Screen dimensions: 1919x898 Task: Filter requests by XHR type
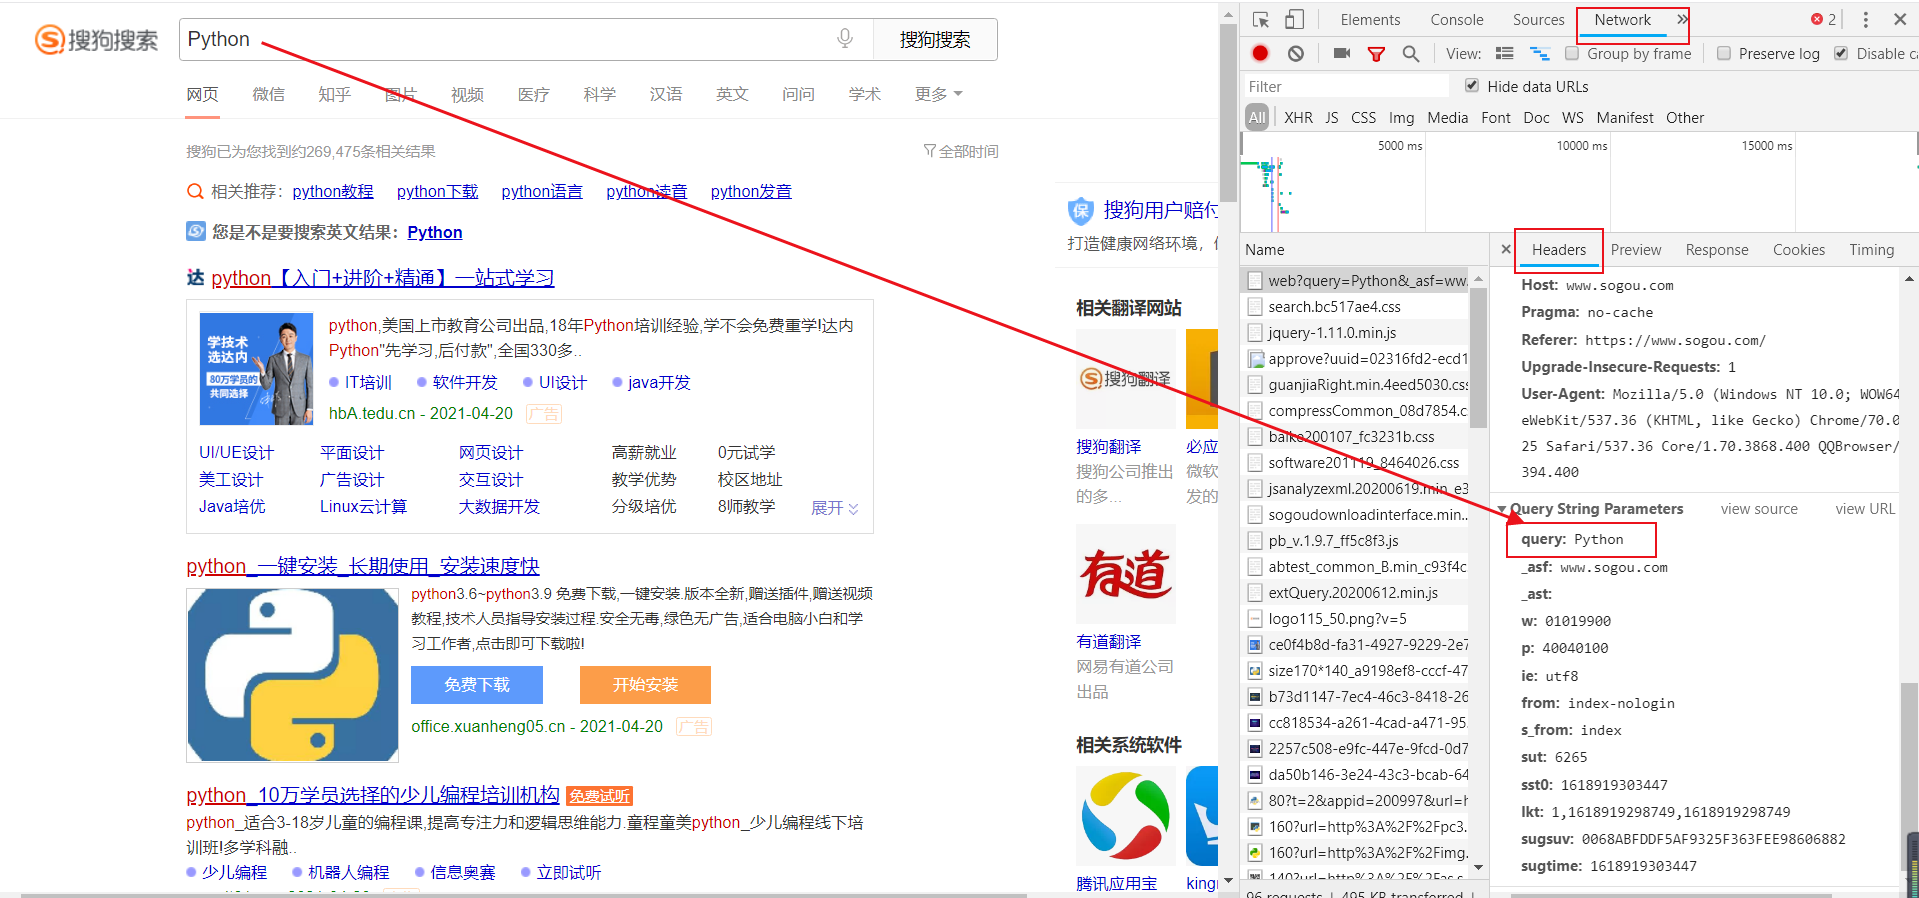pos(1298,118)
